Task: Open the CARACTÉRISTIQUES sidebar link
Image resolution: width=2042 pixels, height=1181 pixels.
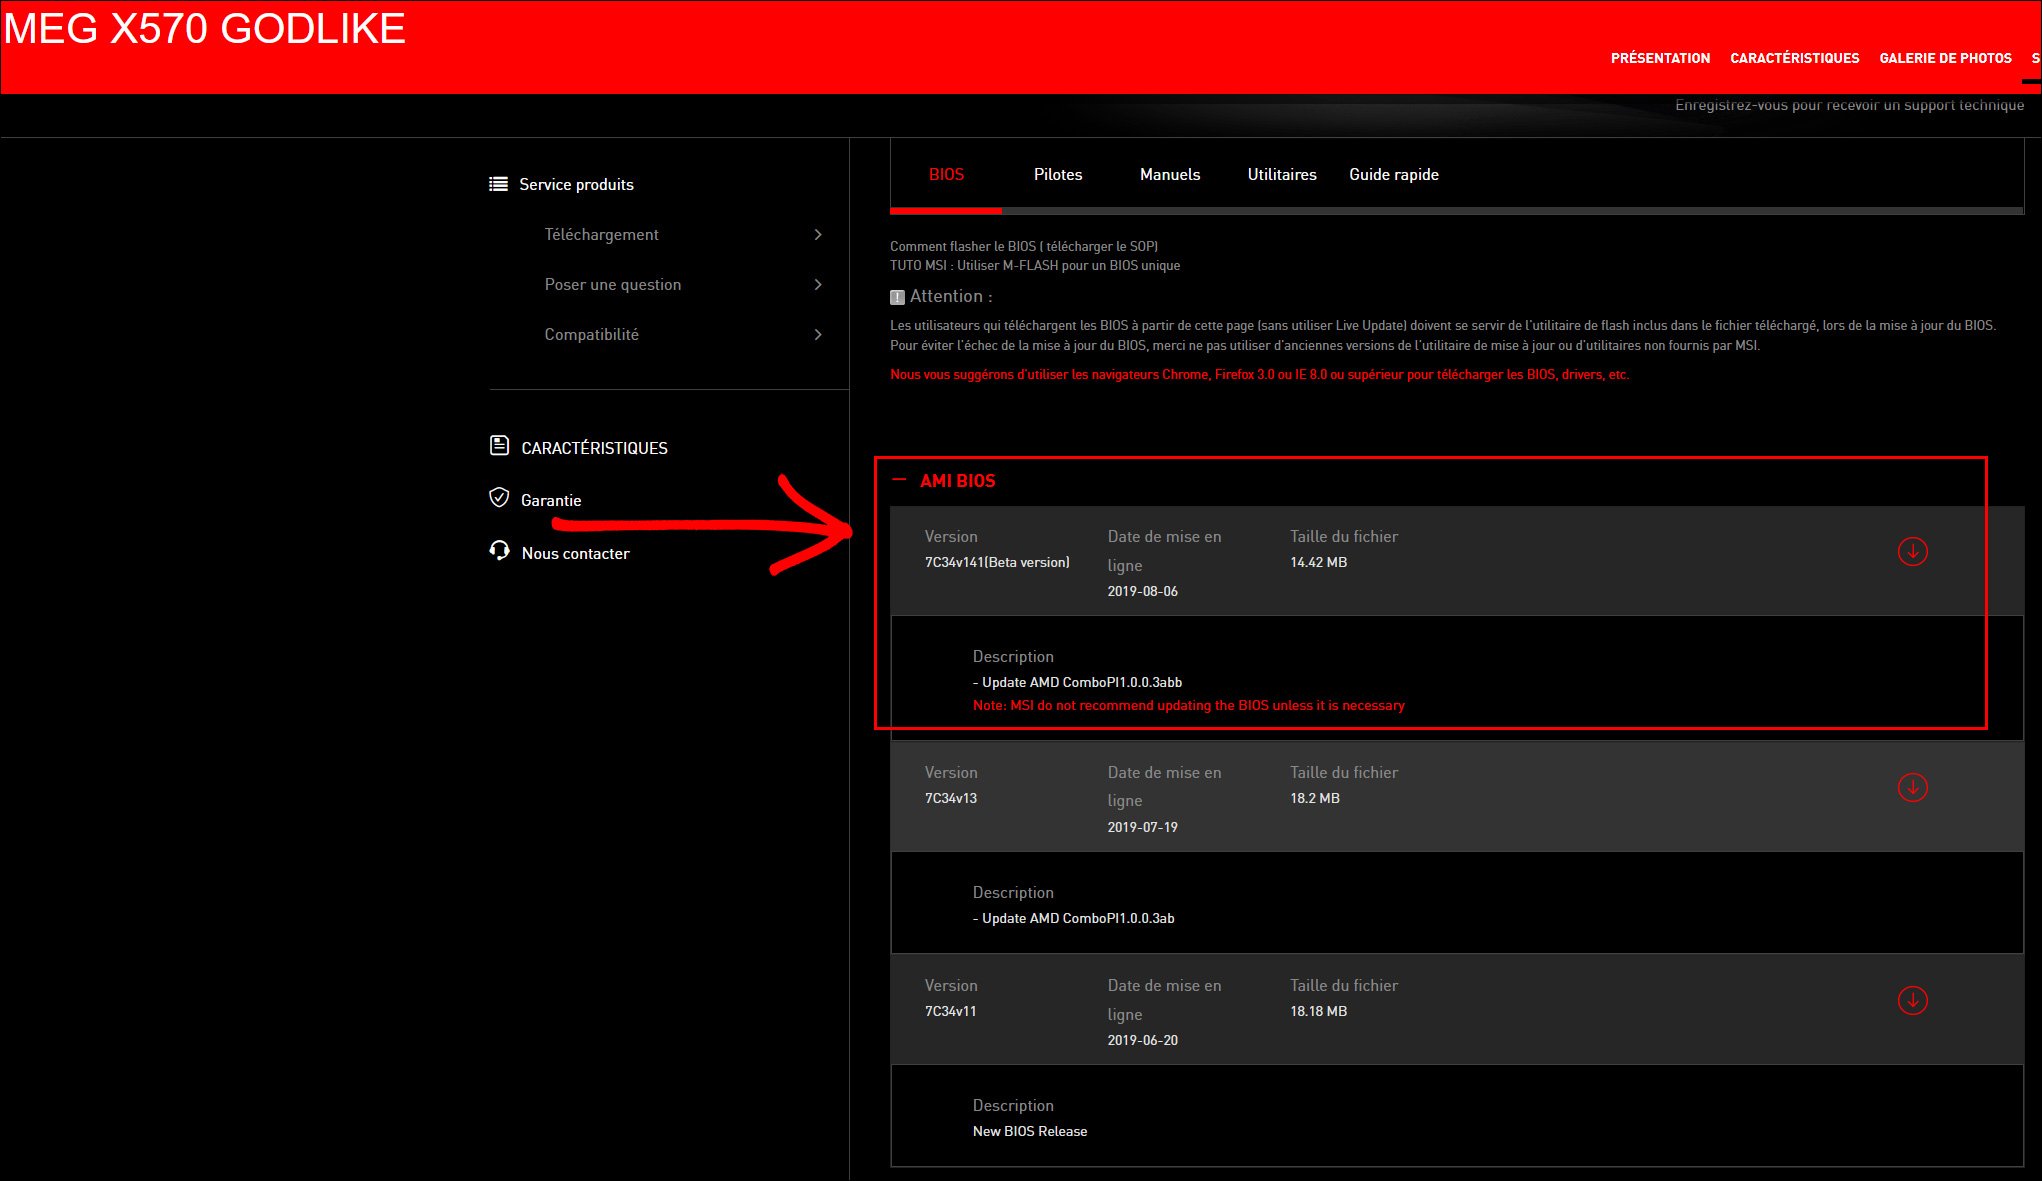Action: [594, 448]
